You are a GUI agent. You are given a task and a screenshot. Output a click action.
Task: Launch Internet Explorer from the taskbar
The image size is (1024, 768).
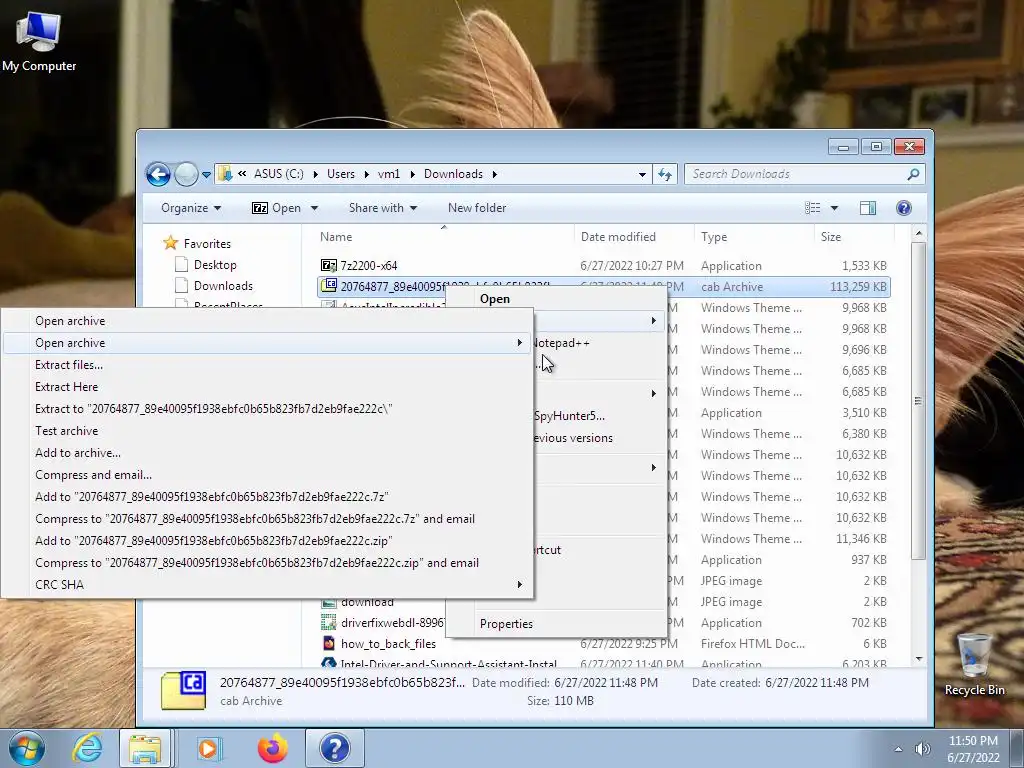(87, 748)
